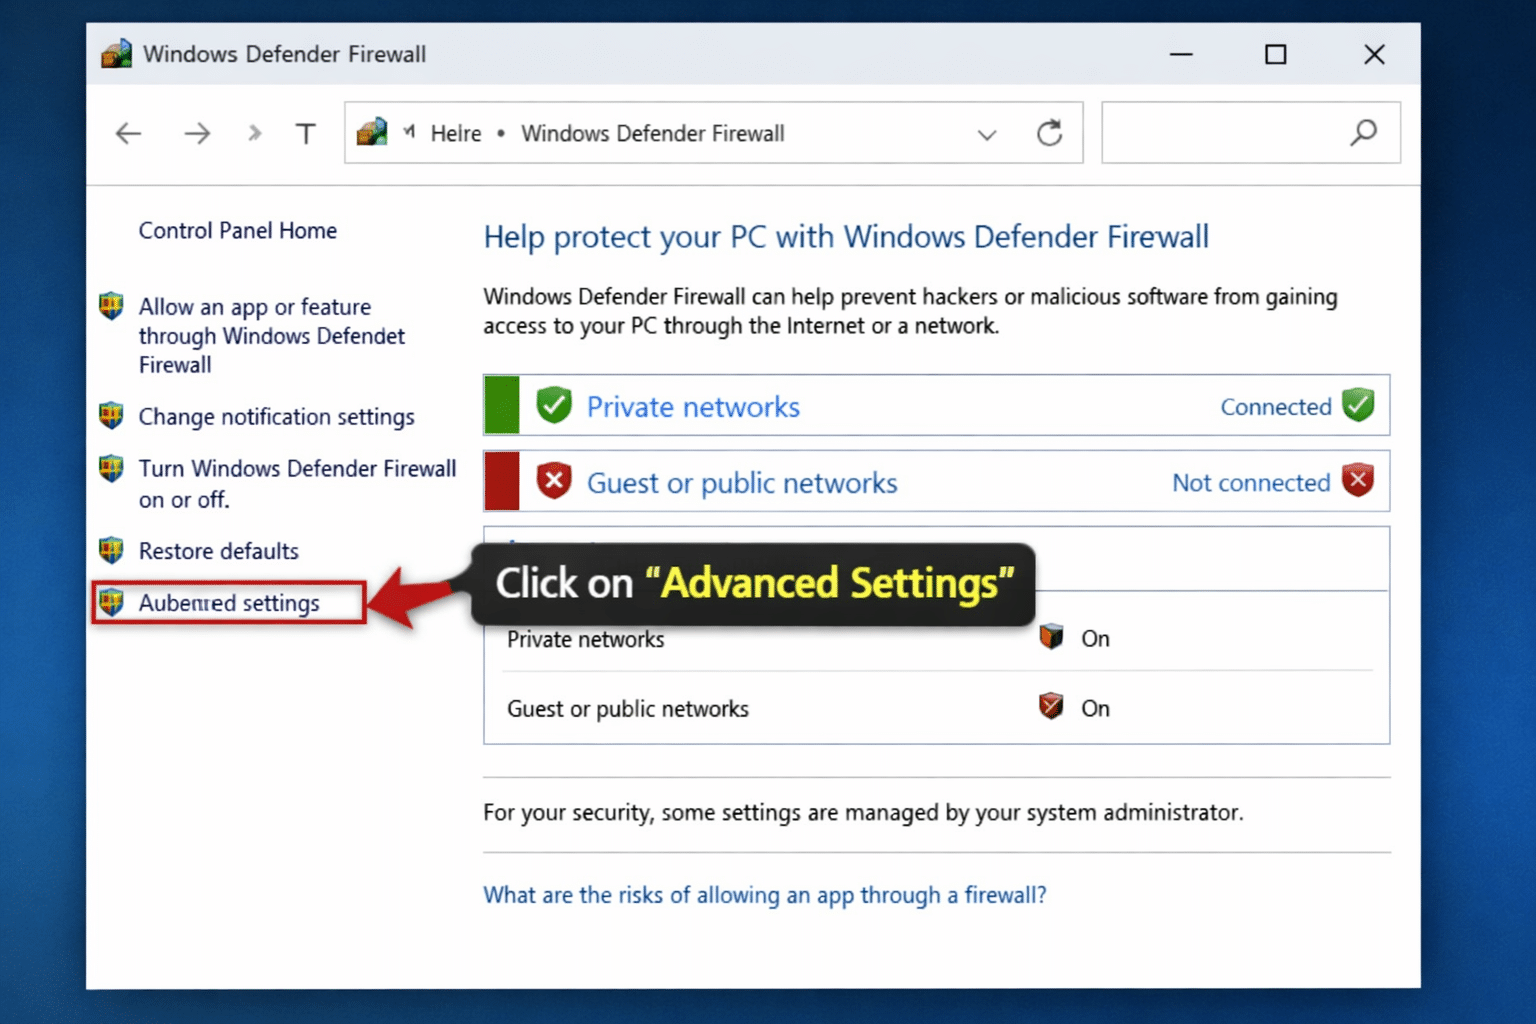Click the system administrator security notice text
1536x1024 pixels.
click(863, 812)
